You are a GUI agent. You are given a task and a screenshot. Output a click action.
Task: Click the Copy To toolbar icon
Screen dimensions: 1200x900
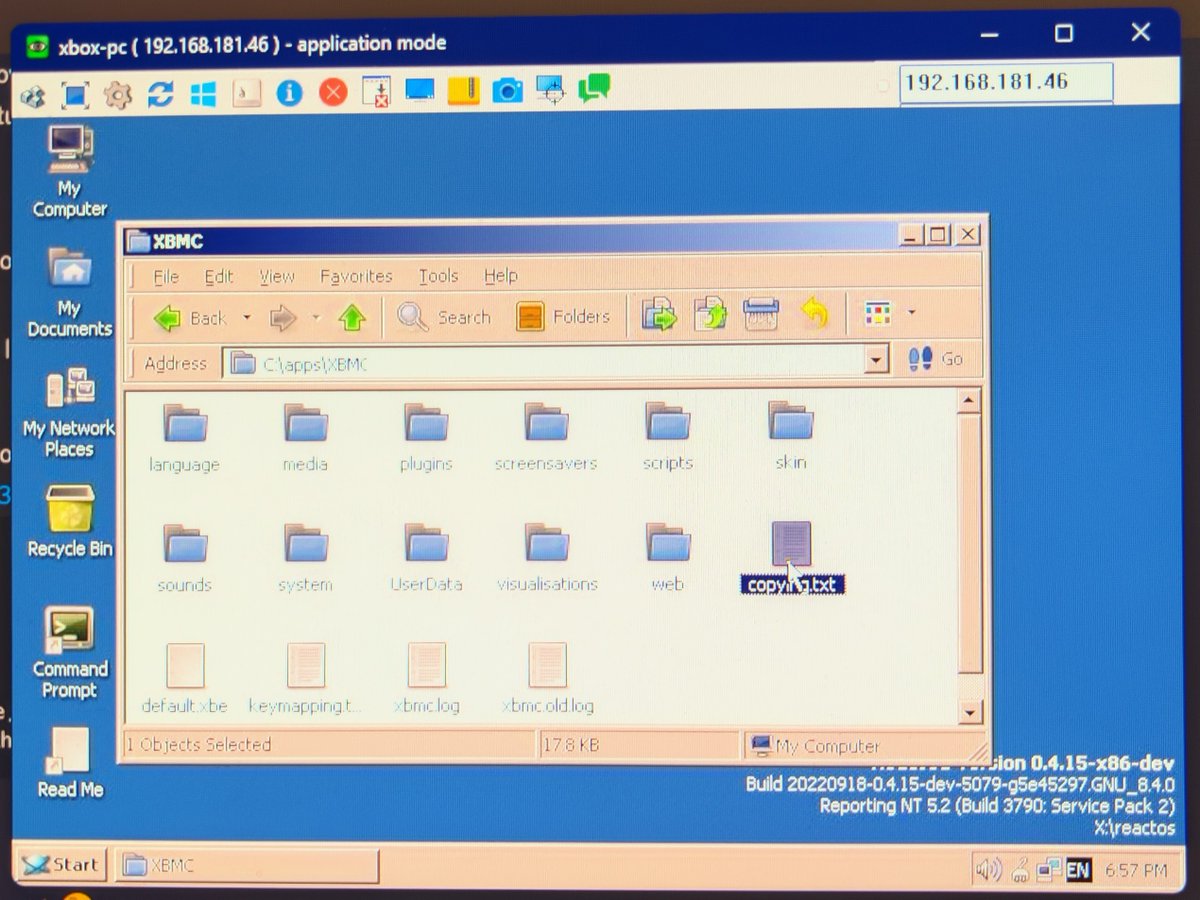(x=711, y=314)
